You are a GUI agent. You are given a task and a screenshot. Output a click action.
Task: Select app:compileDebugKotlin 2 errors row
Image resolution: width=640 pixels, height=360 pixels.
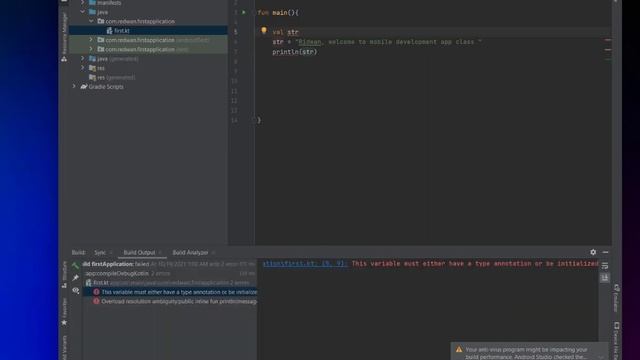coord(171,273)
